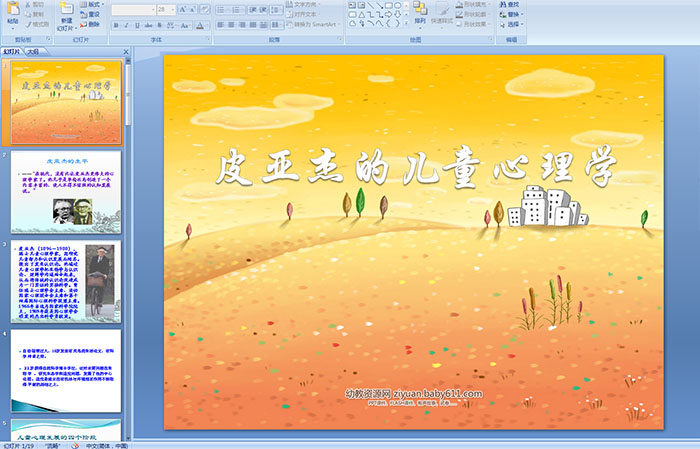Viewport: 700px width, 449px height.
Task: Click the font color A swatch
Action: (200, 26)
